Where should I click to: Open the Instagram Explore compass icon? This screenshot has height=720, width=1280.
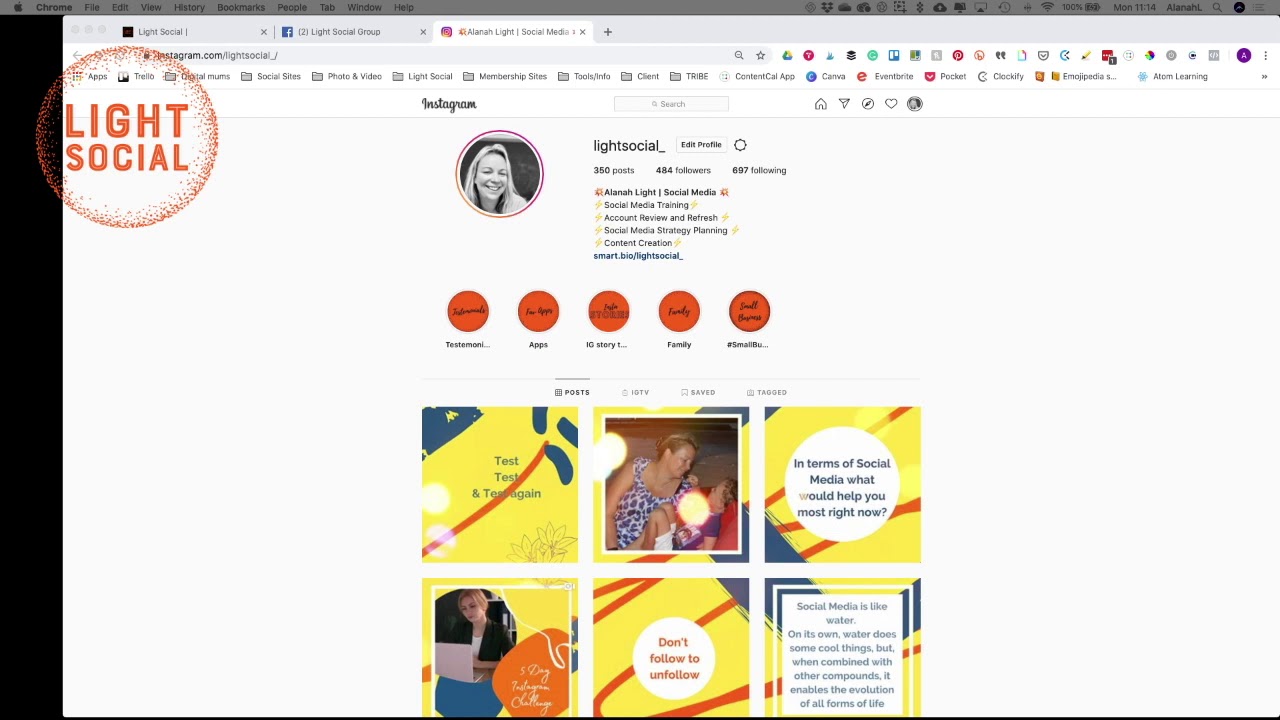click(868, 104)
